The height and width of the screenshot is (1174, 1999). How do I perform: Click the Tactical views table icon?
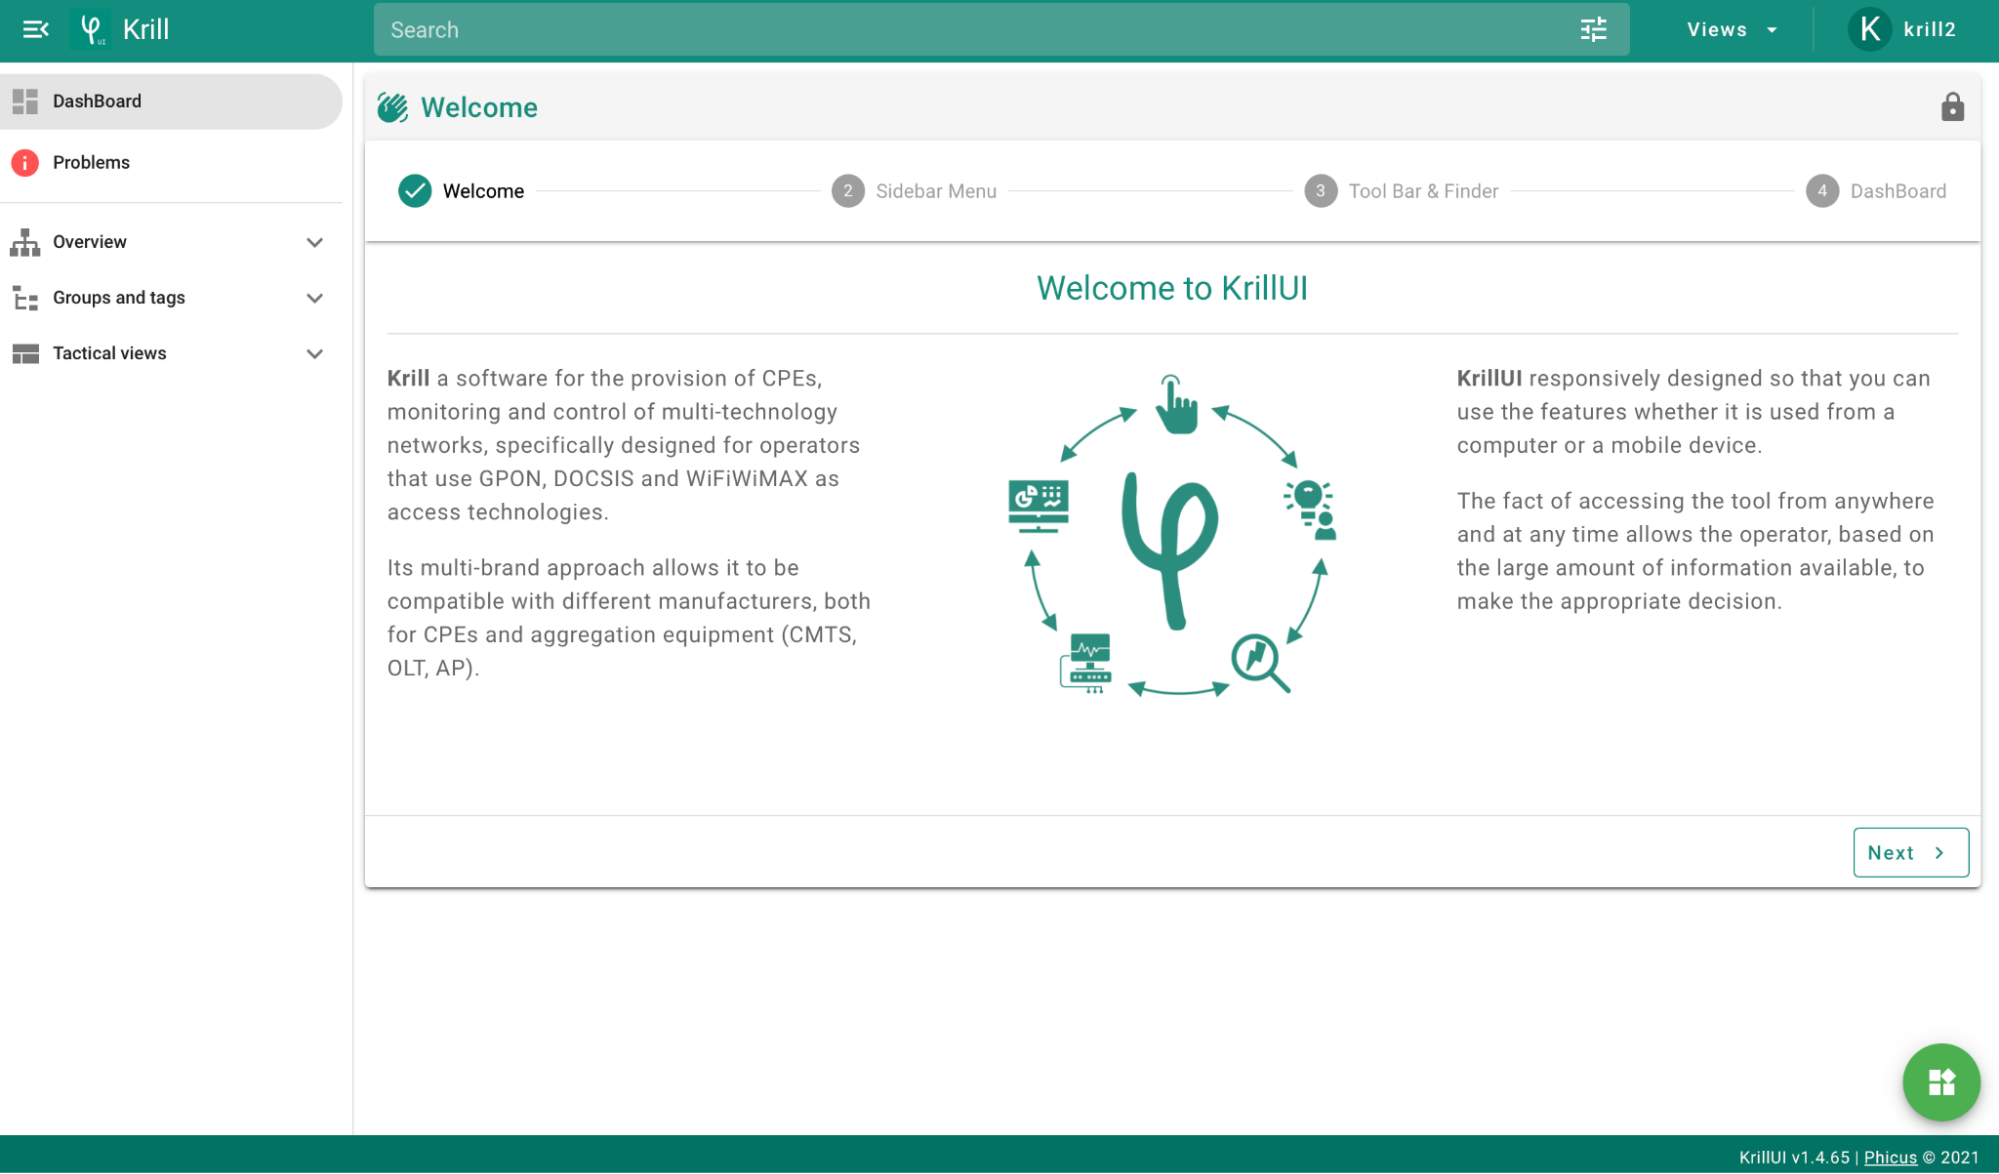click(x=25, y=353)
